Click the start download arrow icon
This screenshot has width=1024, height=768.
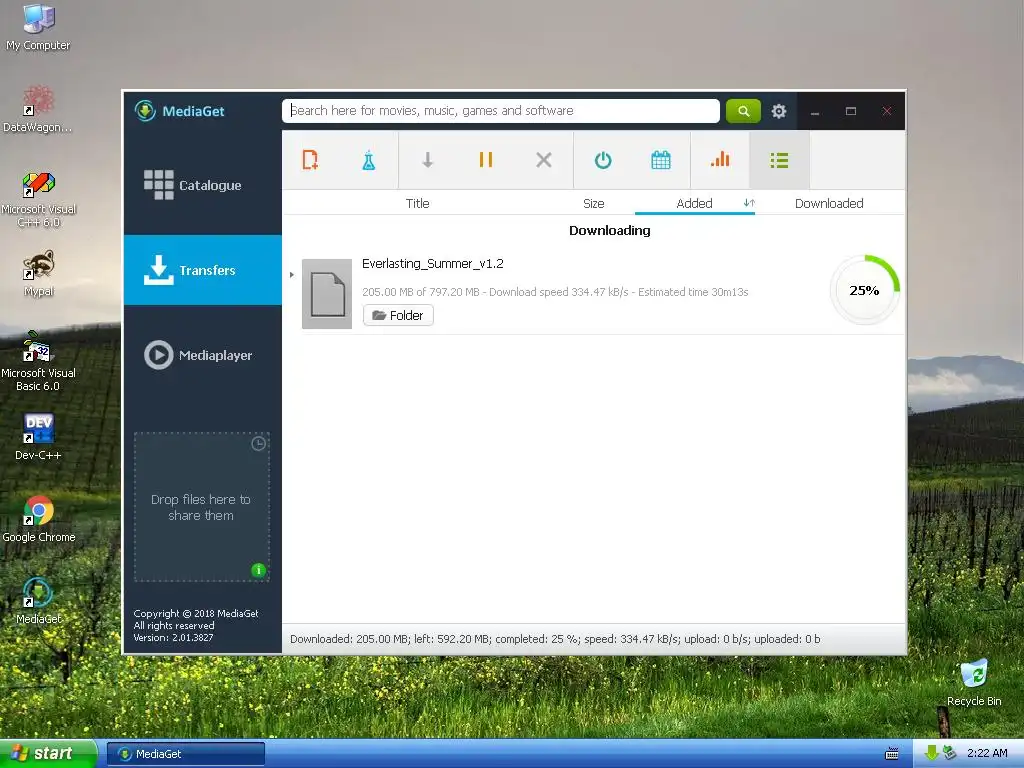tap(427, 160)
